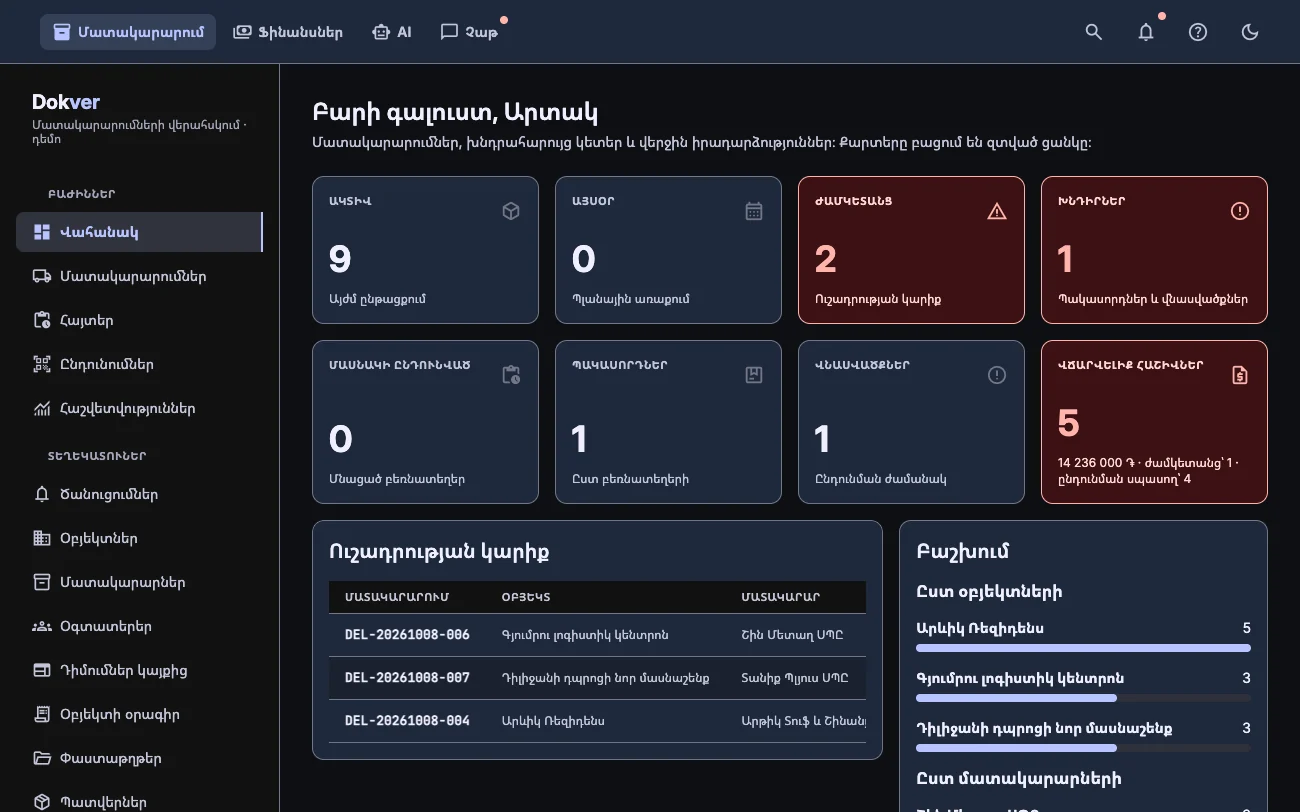Click the search magnifier icon
The width and height of the screenshot is (1300, 812).
coord(1094,32)
